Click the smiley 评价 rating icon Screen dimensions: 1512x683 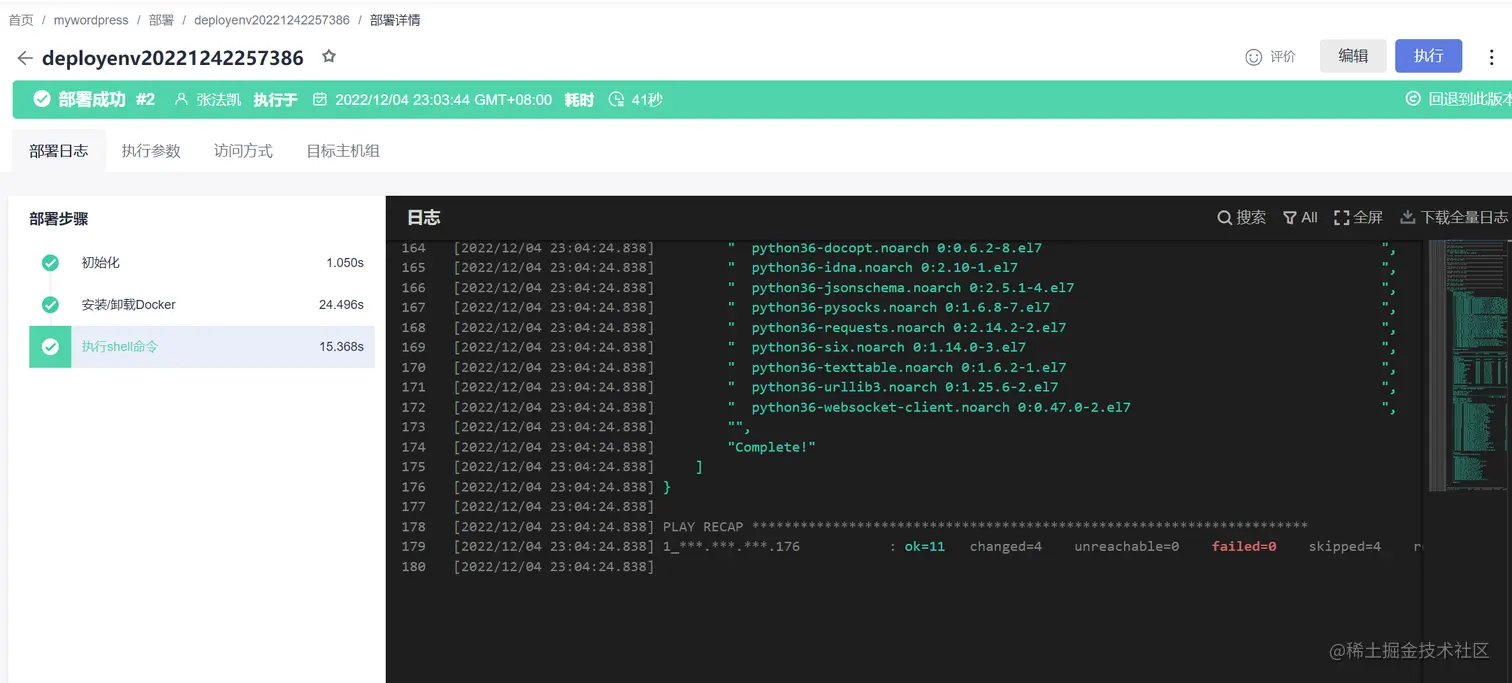tap(1253, 57)
